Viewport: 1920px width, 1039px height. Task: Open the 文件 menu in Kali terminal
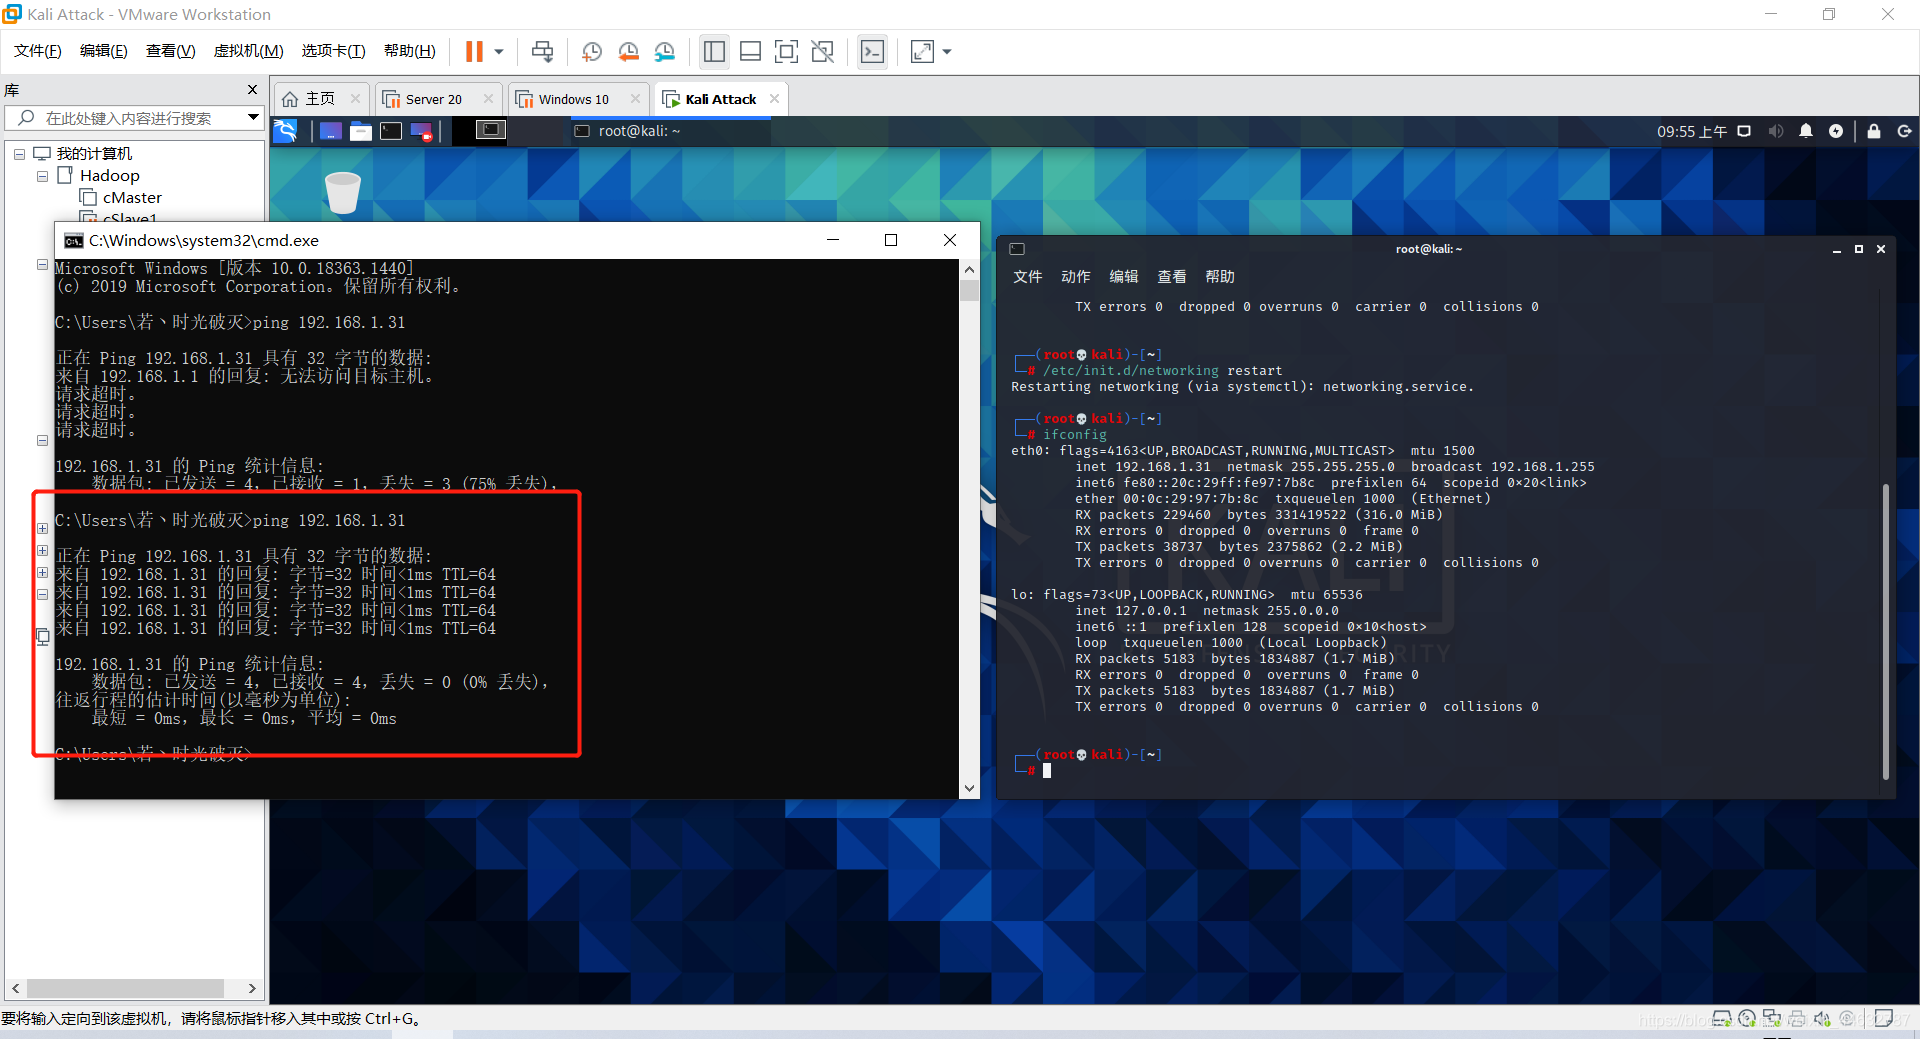(x=1027, y=277)
